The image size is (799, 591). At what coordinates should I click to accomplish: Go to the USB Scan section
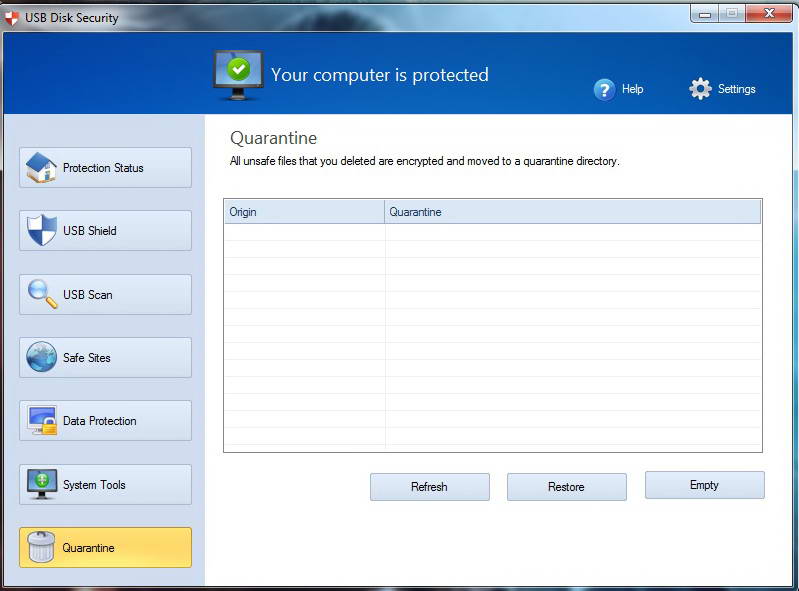105,294
